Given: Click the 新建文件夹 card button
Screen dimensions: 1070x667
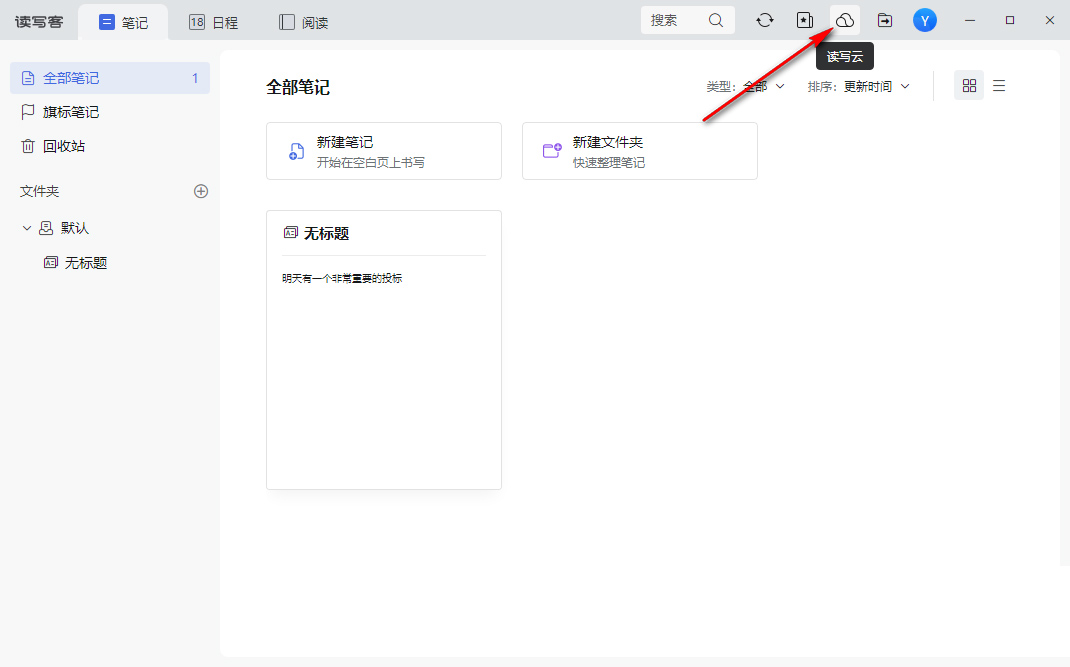Looking at the screenshot, I should pos(639,151).
